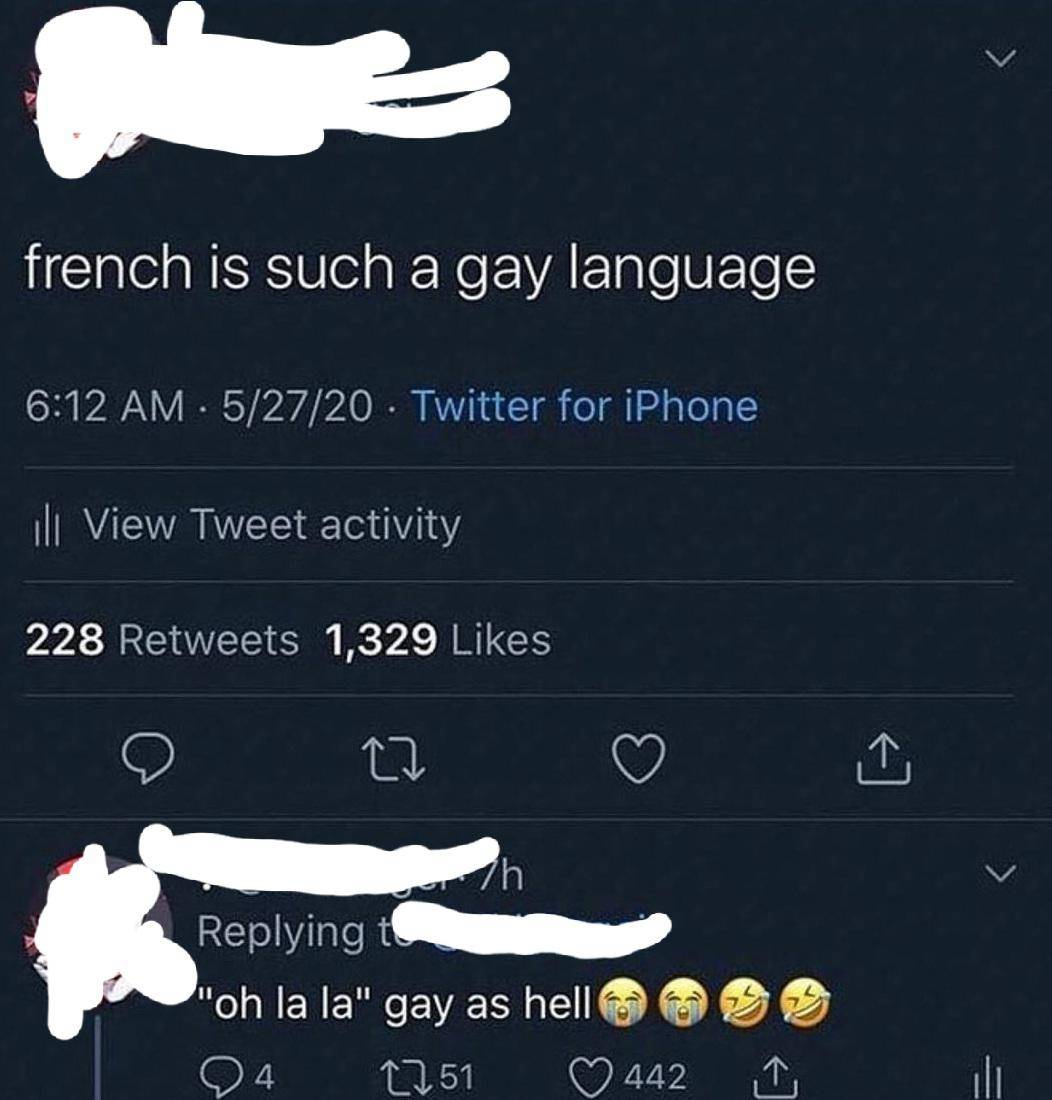The width and height of the screenshot is (1052, 1100).
Task: Tap the Tweet activity bar chart icon
Action: click(x=48, y=528)
